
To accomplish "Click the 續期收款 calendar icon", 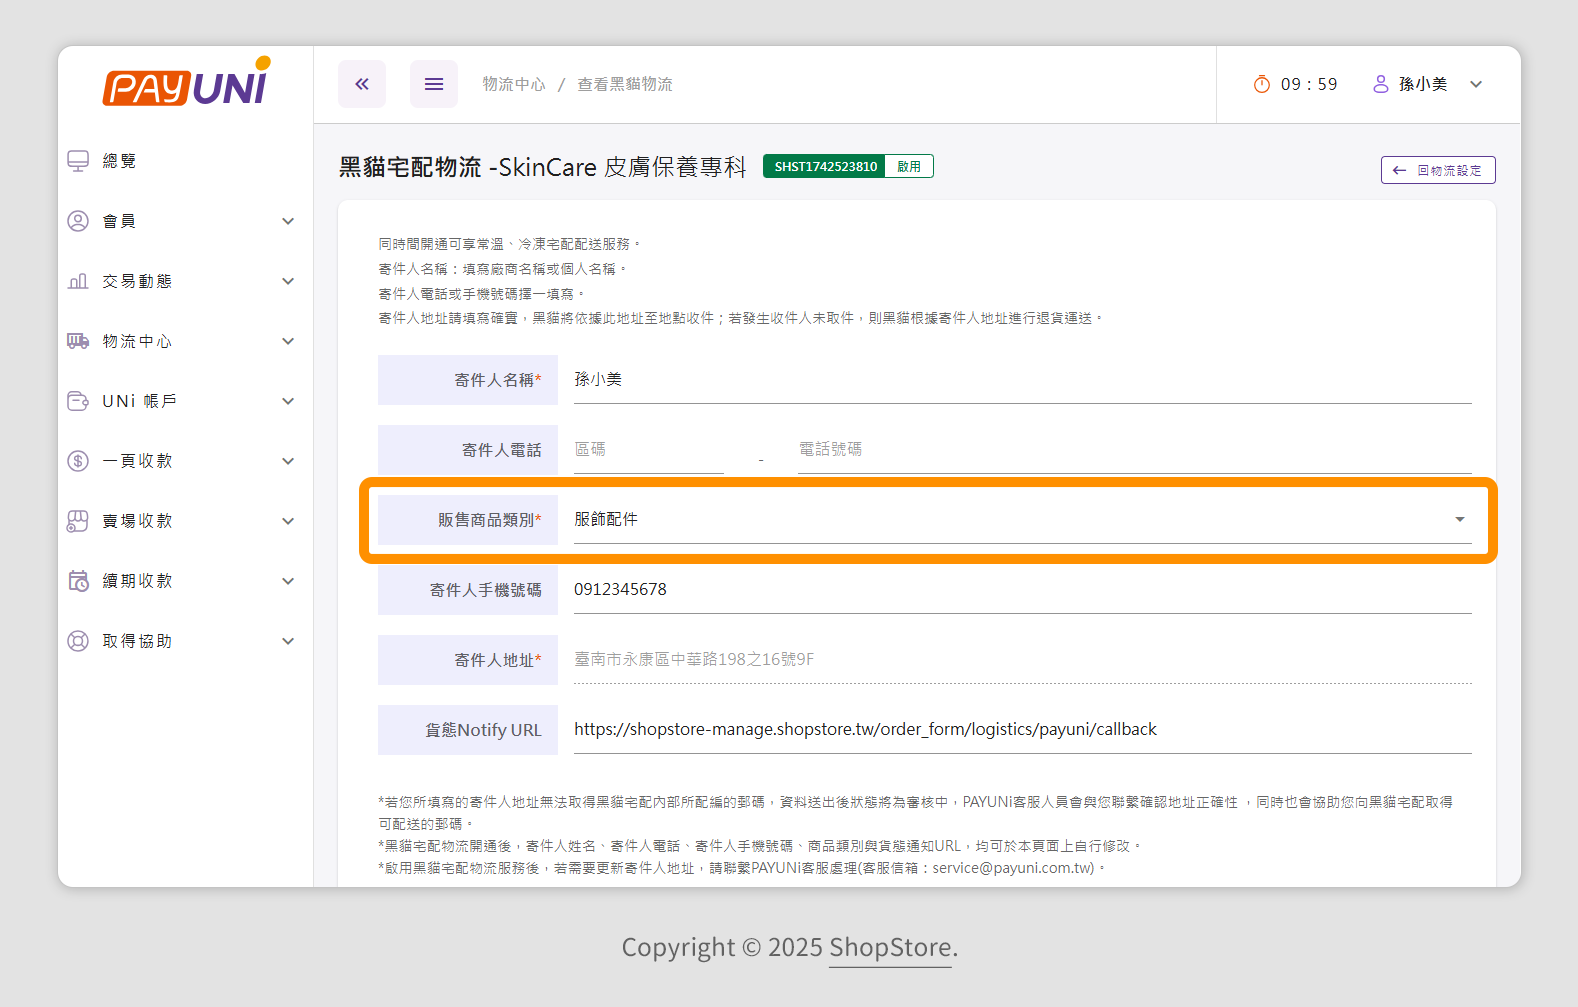I will pyautogui.click(x=78, y=581).
